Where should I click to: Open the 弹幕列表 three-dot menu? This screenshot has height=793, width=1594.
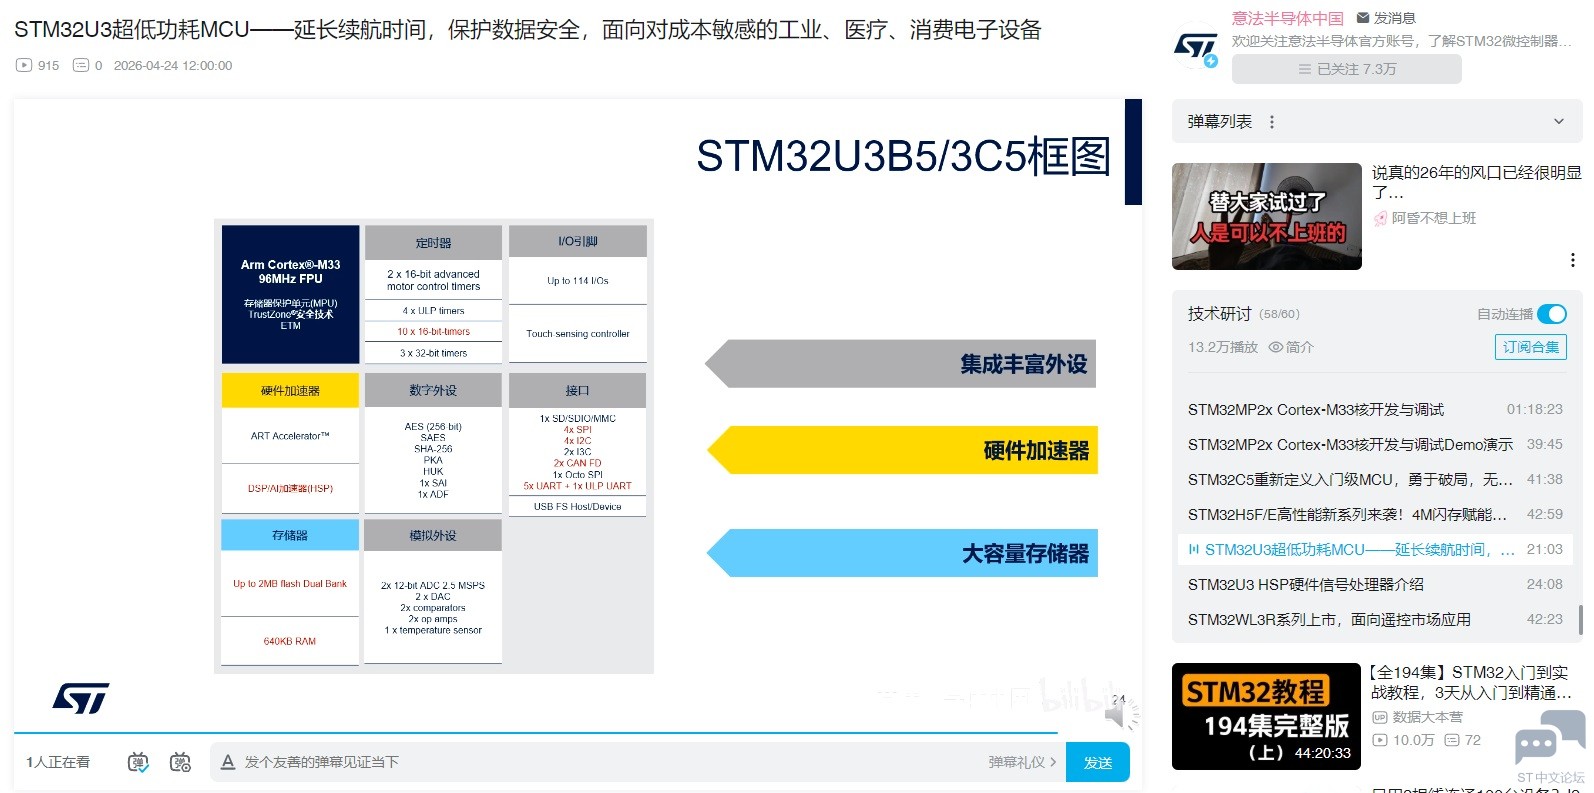coord(1272,122)
